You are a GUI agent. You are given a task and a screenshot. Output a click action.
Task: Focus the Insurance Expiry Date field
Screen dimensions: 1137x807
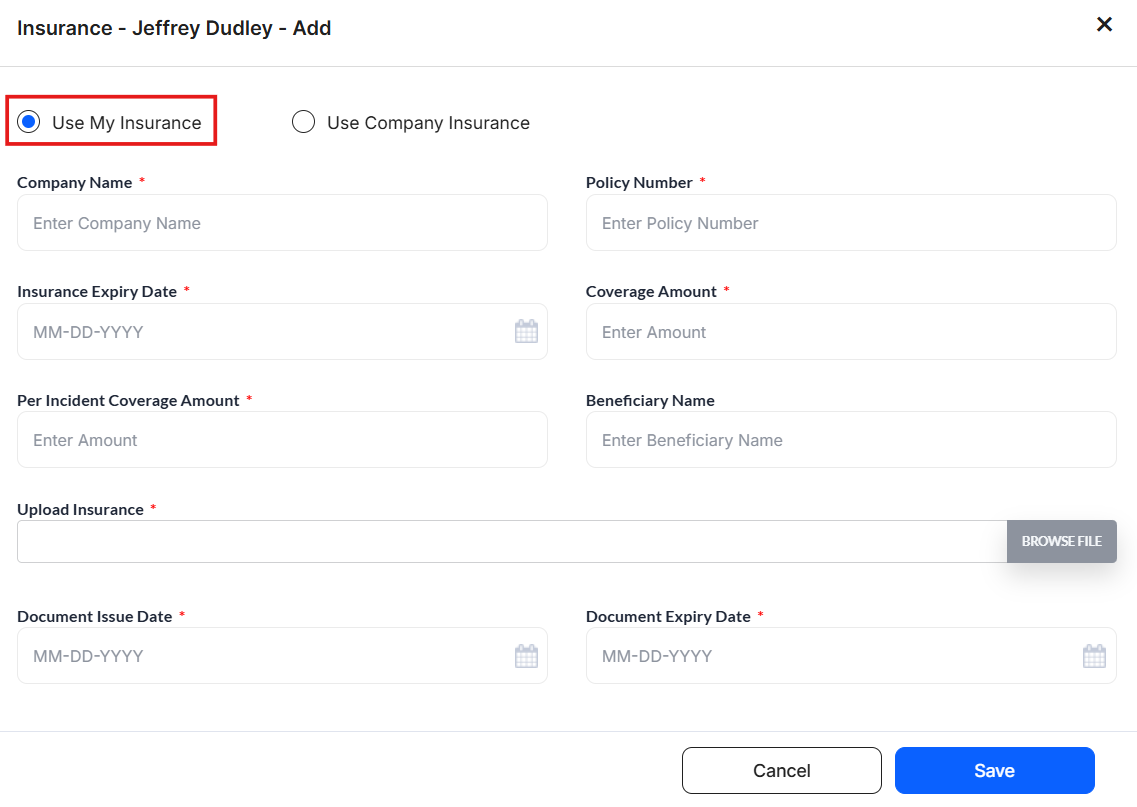282,331
